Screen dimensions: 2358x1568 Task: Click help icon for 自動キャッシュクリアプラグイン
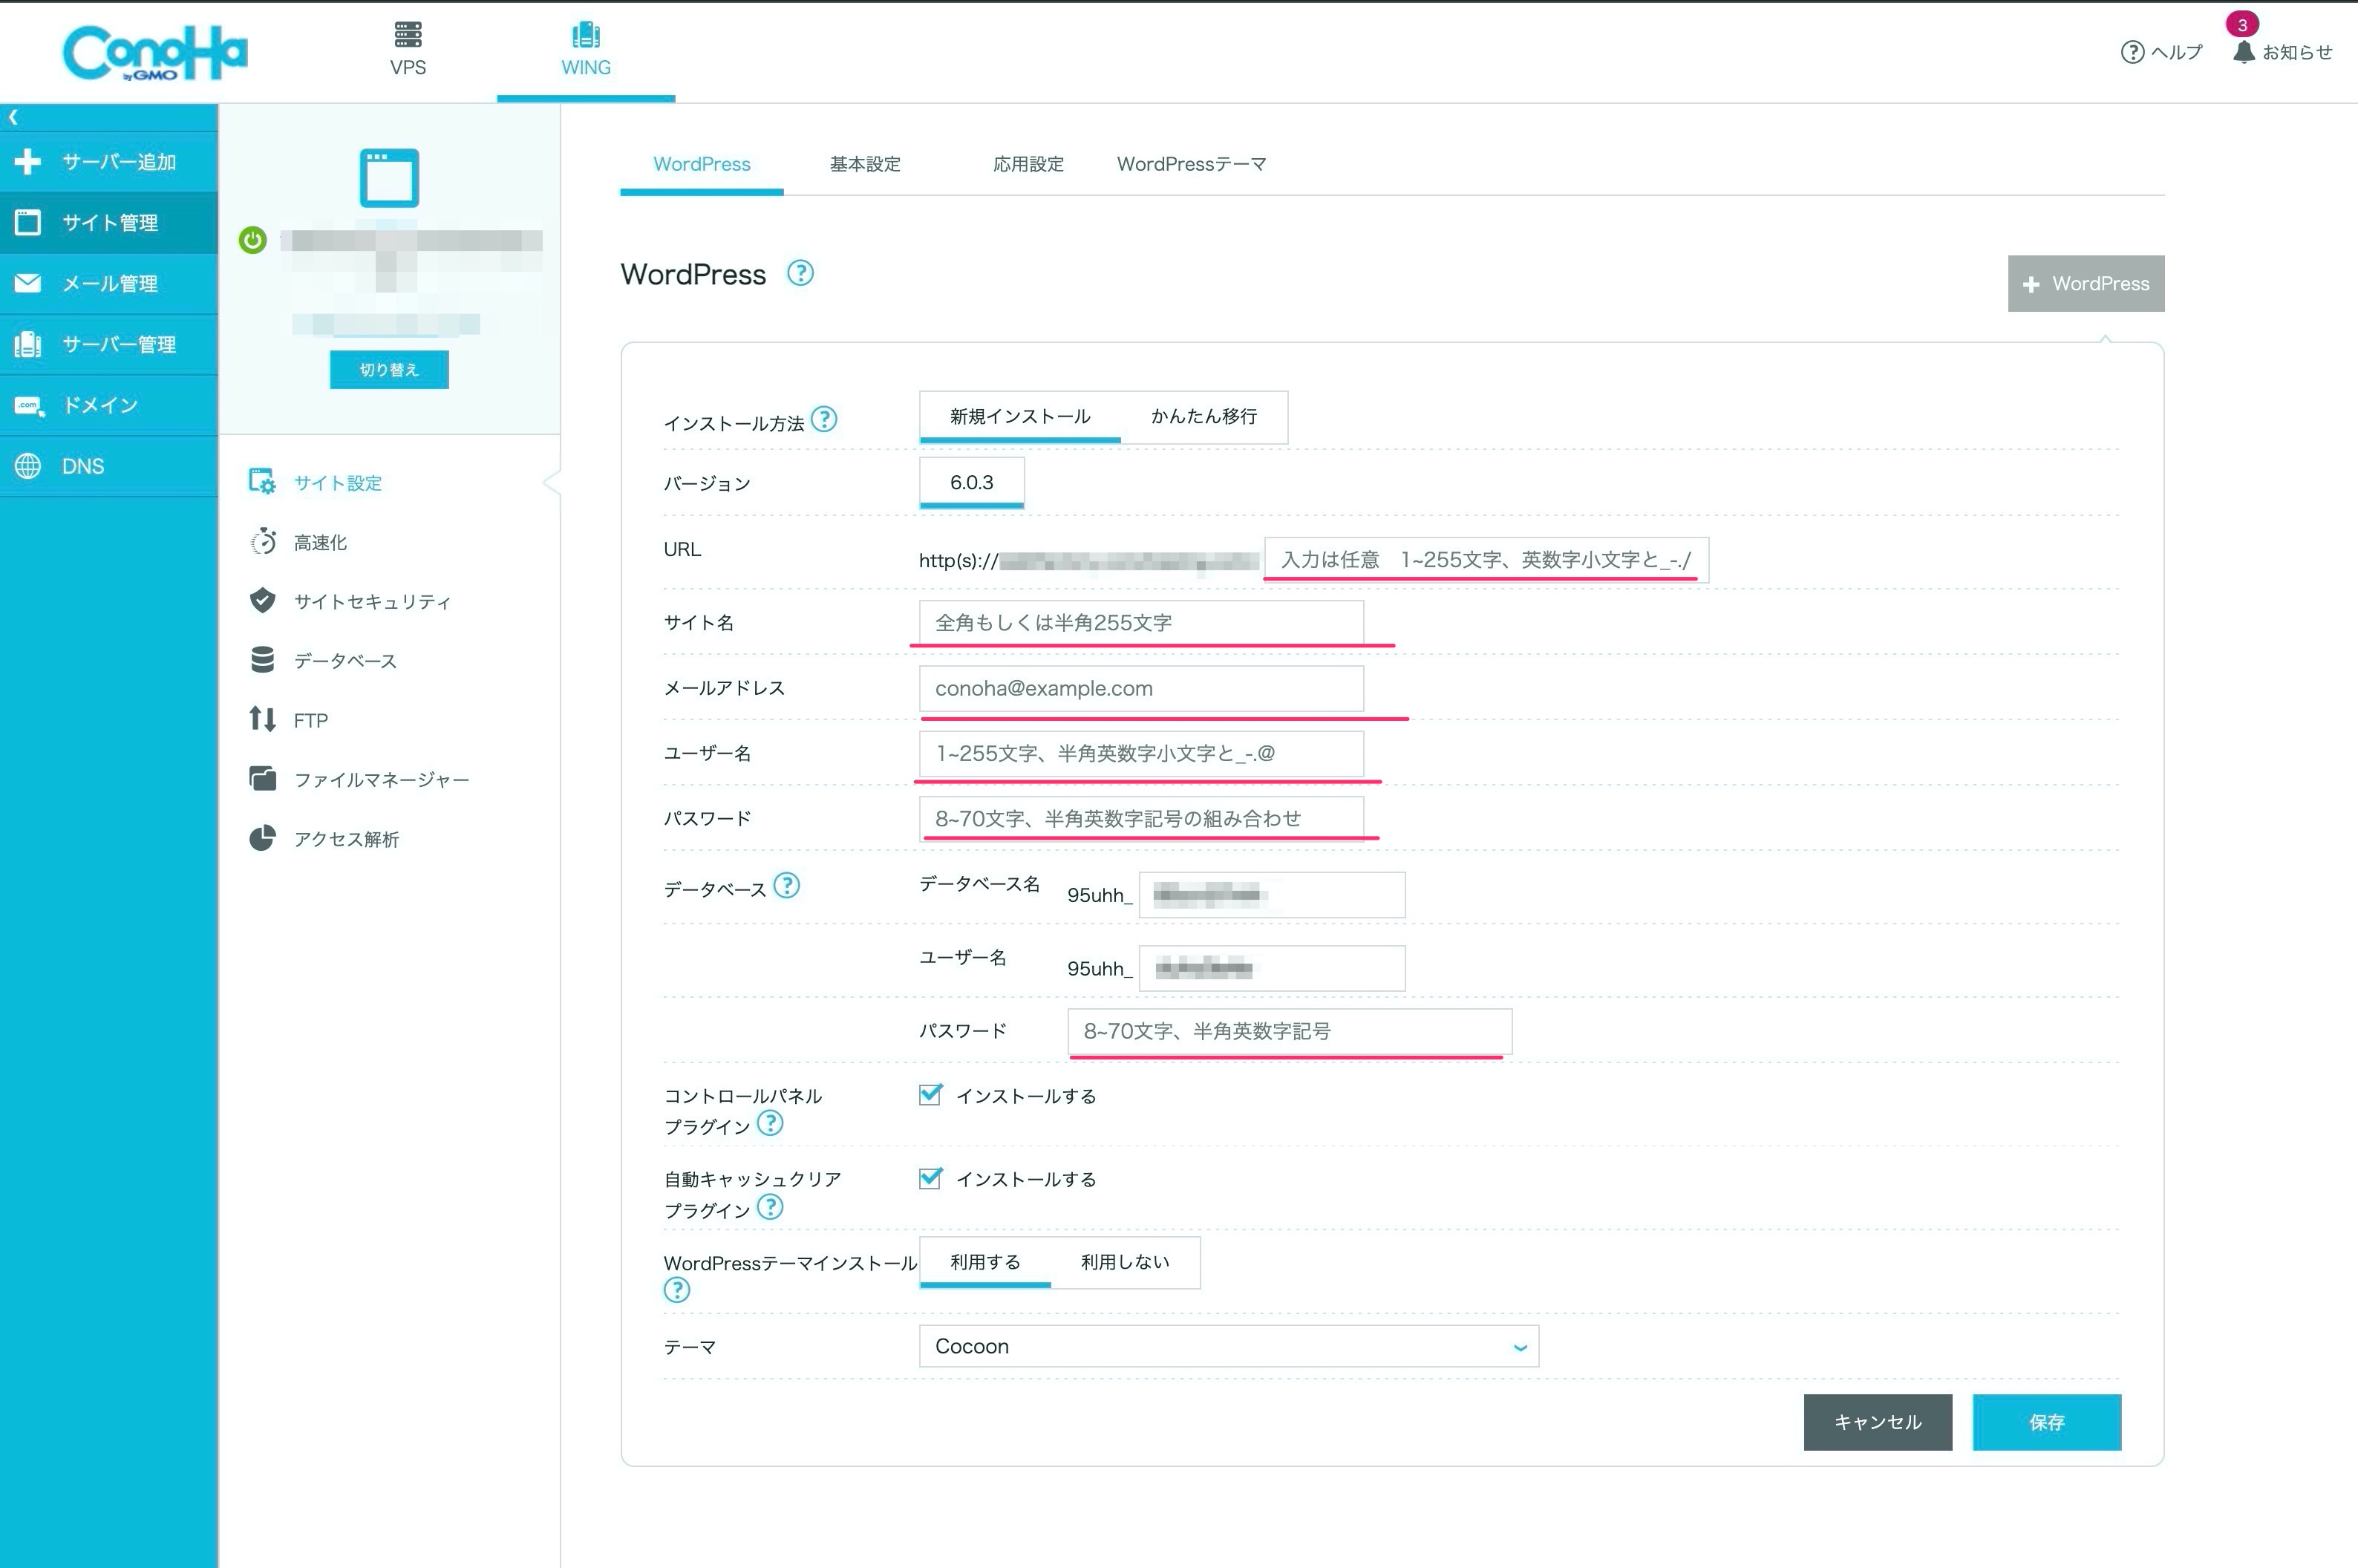point(770,1207)
